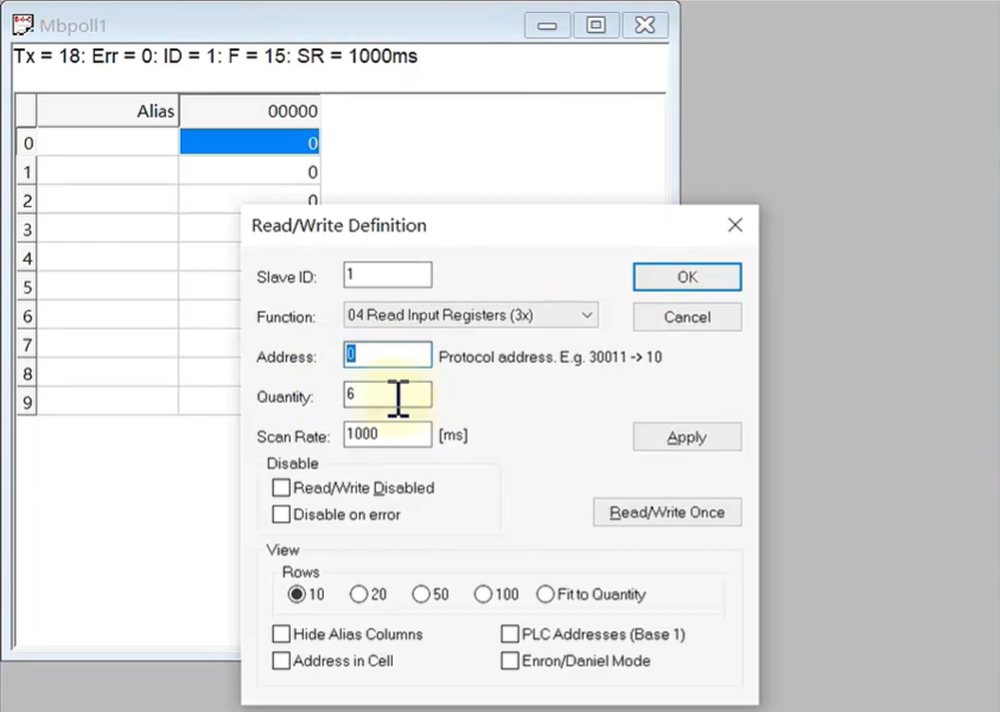Select the 20 rows radio button
The image size is (1000, 712).
click(x=359, y=594)
